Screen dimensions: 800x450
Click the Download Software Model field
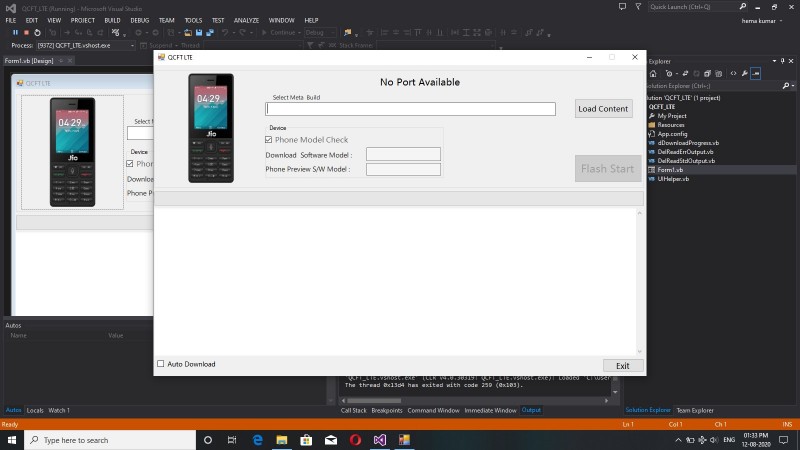403,154
